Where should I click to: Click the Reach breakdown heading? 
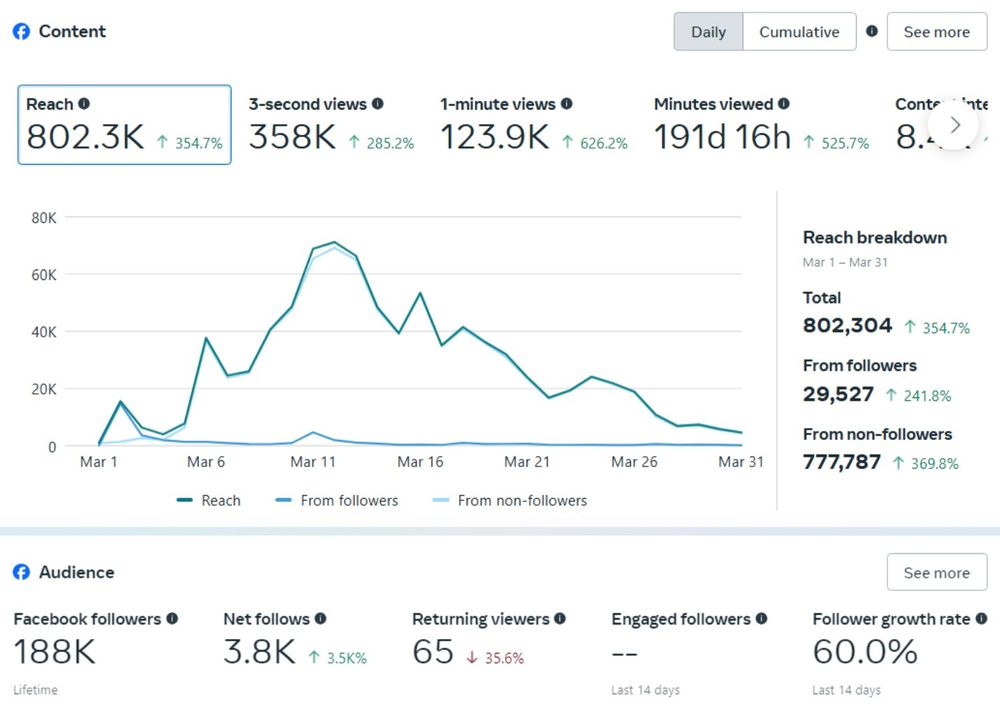coord(875,237)
